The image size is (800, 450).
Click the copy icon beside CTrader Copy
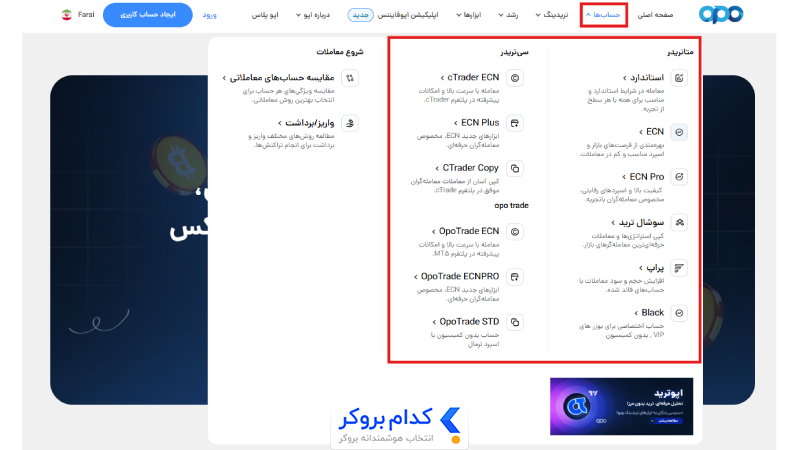515,168
